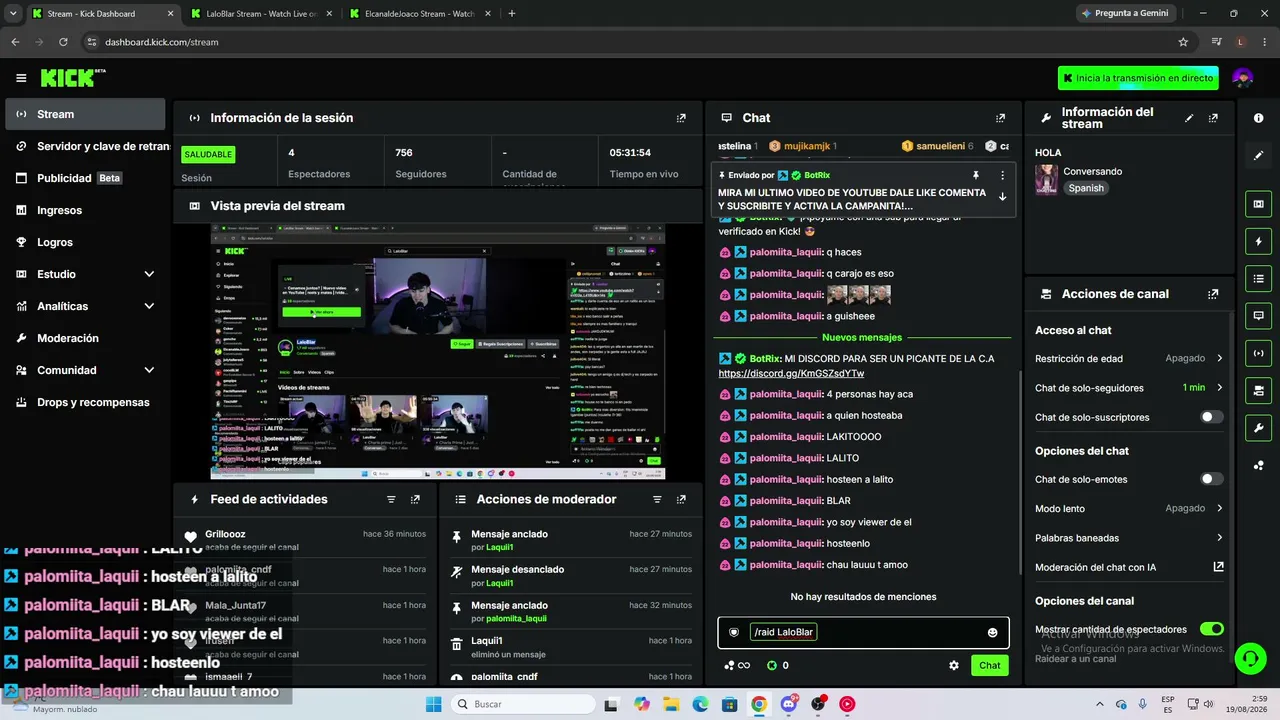
Task: Toggle Chat de solo-suscriptores switch
Action: pyautogui.click(x=1211, y=417)
